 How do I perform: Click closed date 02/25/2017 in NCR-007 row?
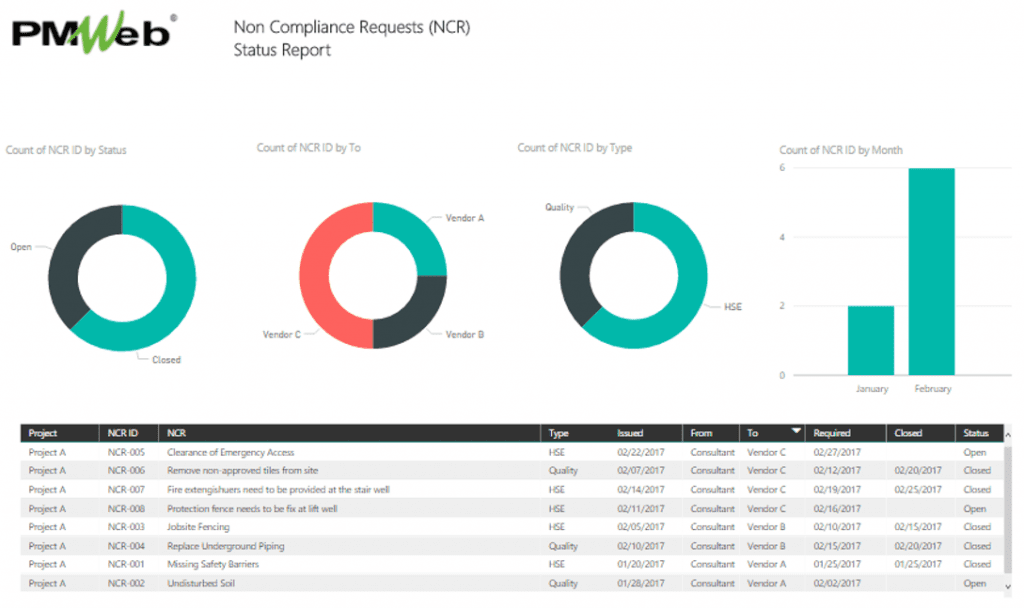pos(918,489)
